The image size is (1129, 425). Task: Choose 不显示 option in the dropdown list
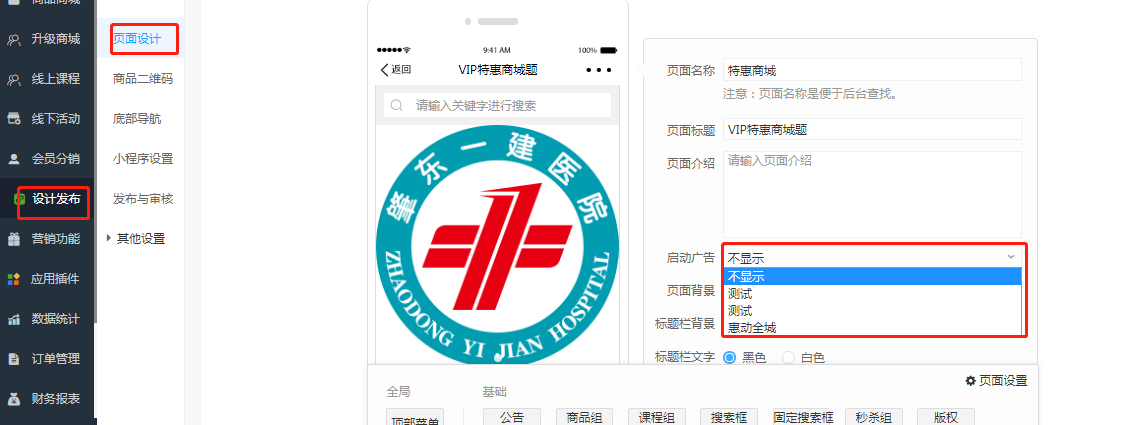(x=872, y=277)
